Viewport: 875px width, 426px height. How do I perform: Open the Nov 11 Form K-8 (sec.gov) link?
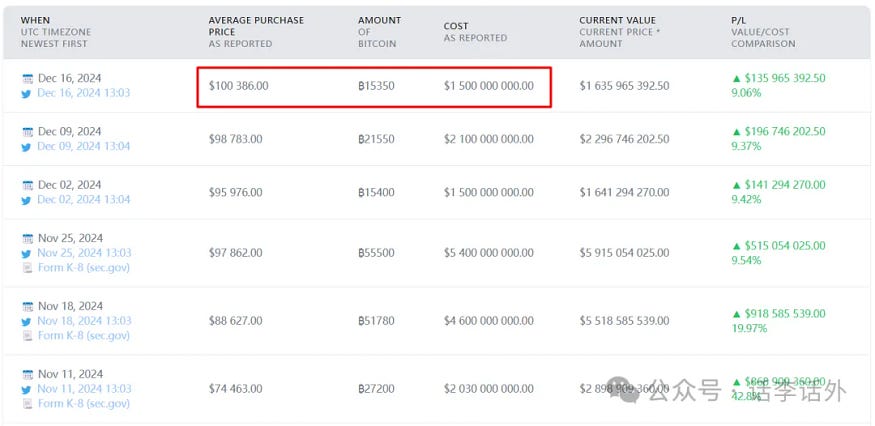pyautogui.click(x=84, y=404)
